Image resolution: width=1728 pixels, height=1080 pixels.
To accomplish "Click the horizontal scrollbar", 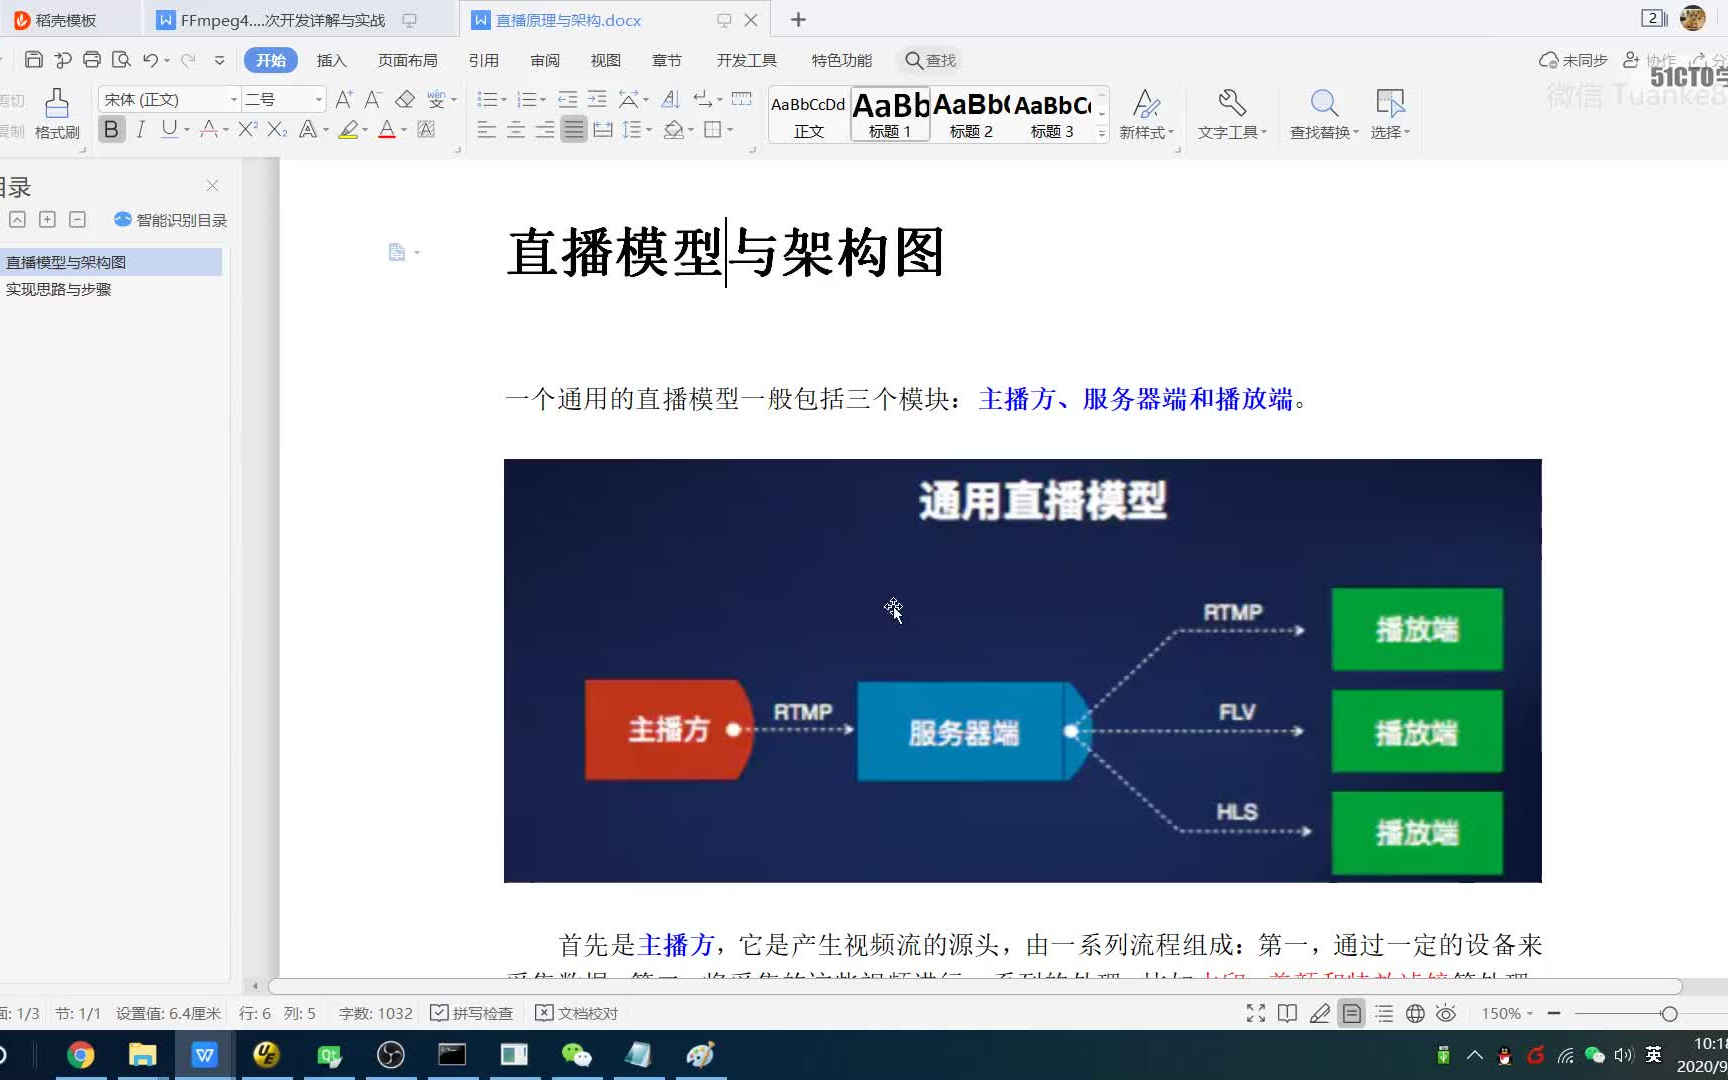I will coord(975,986).
